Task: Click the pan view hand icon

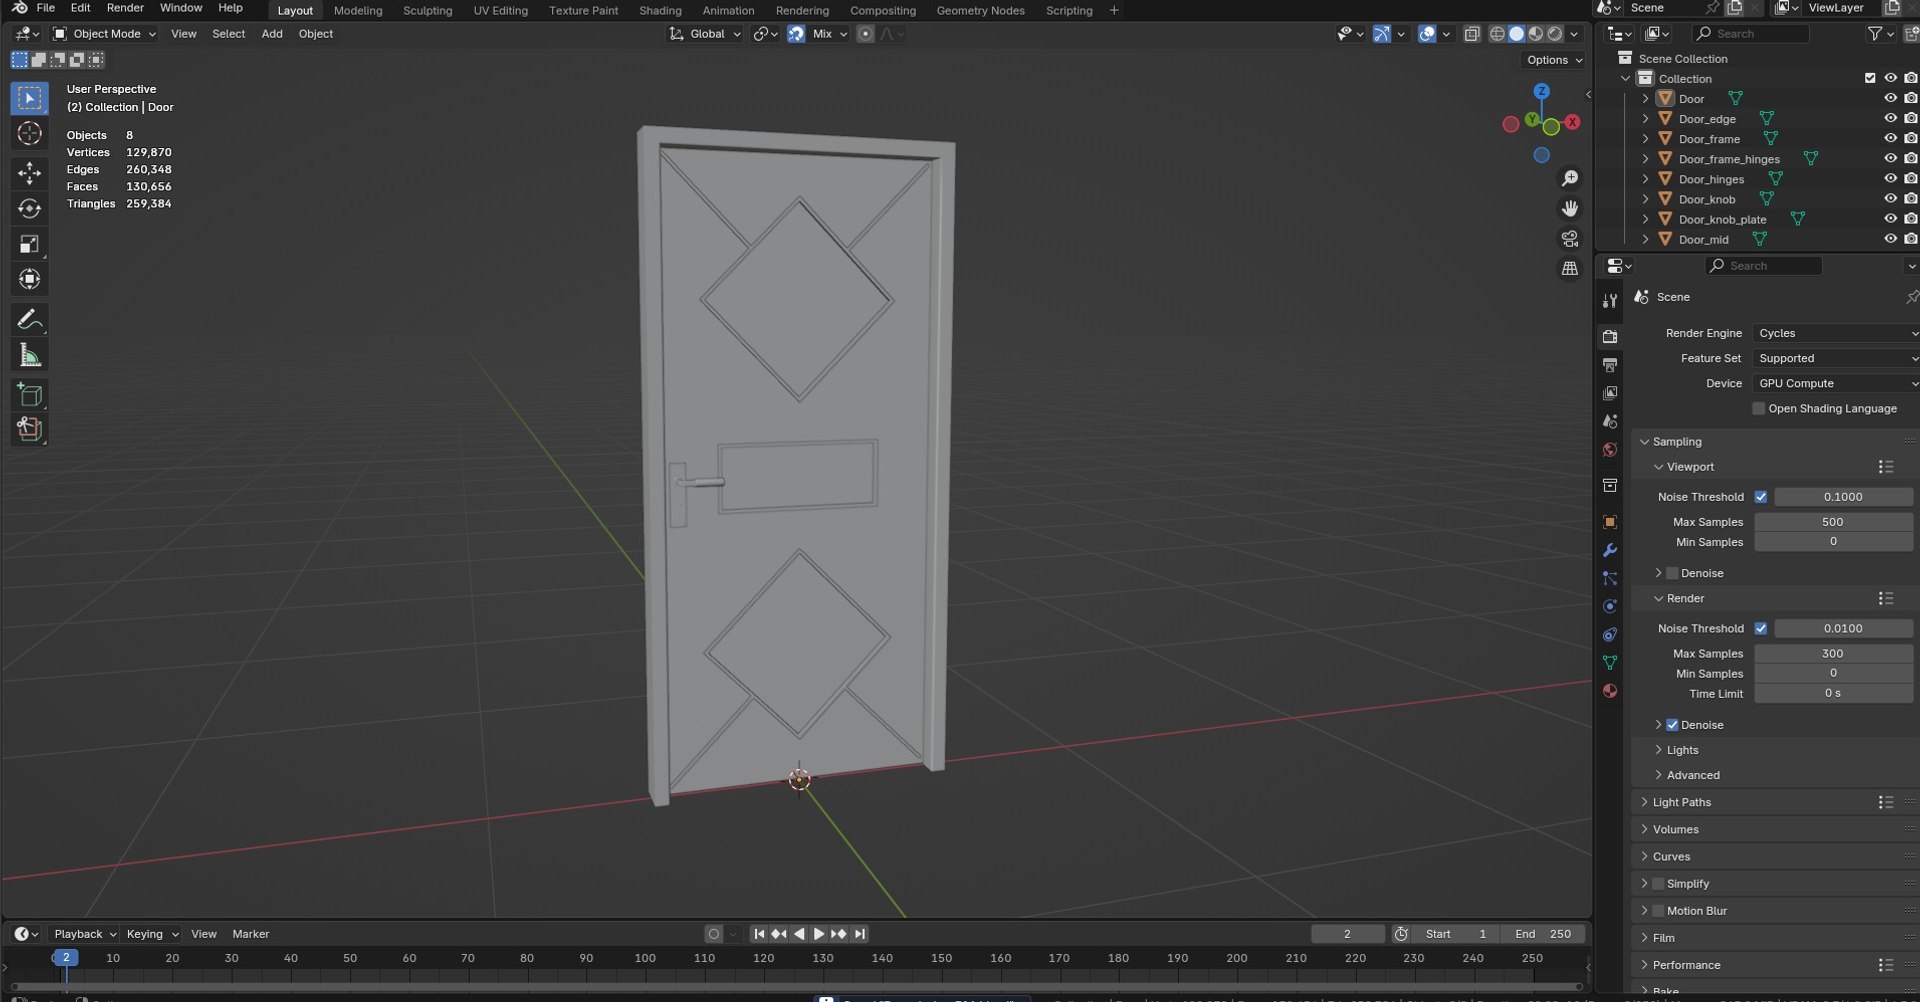Action: point(1570,208)
